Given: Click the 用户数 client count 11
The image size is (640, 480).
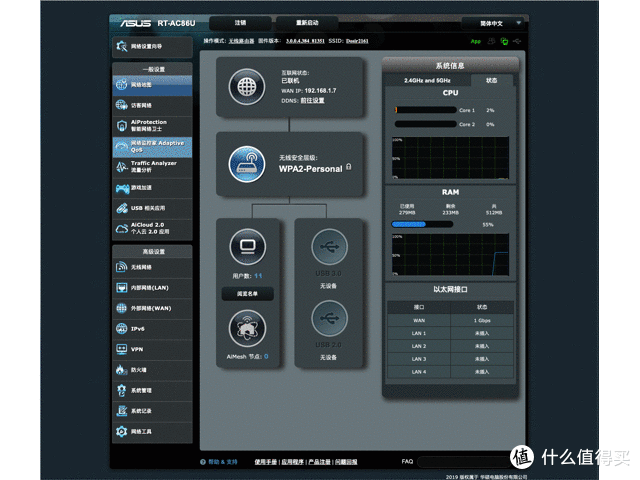Looking at the screenshot, I should point(258,276).
